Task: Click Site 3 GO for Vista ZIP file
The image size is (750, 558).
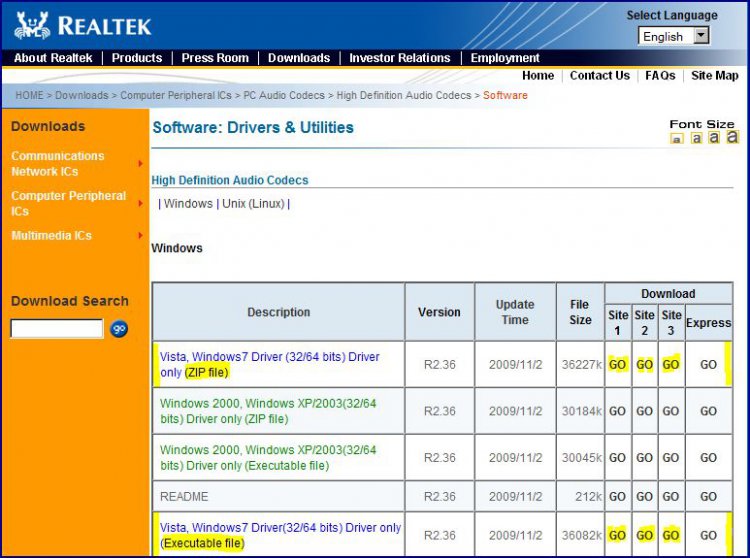Action: coord(671,365)
